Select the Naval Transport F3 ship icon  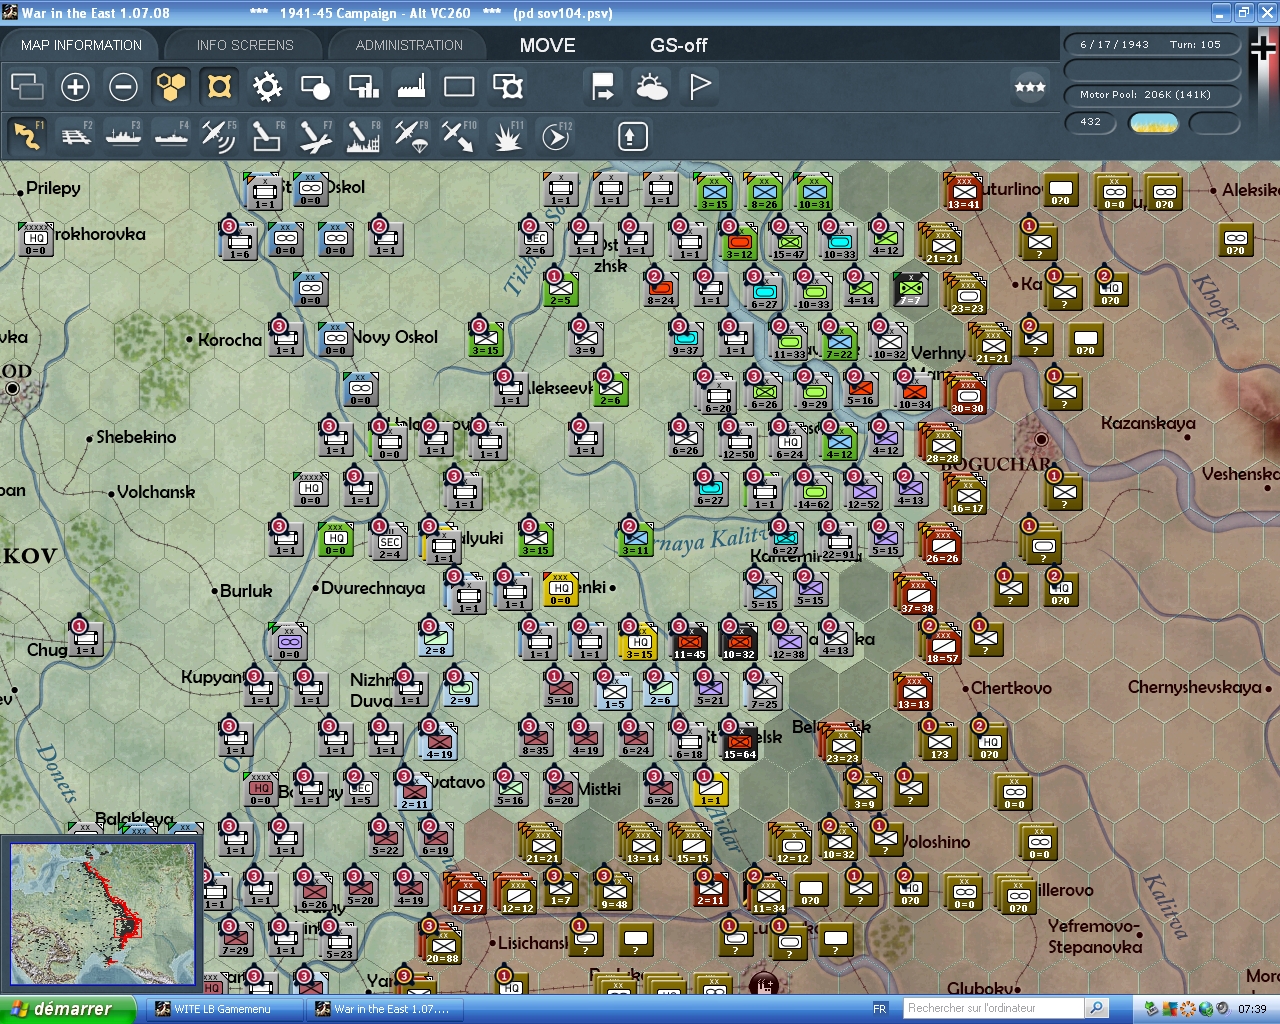click(x=124, y=135)
